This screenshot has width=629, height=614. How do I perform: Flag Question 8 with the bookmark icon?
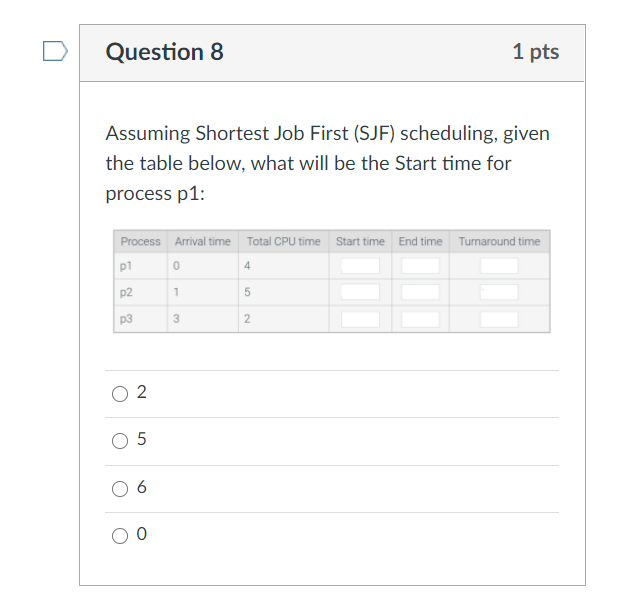click(x=56, y=50)
